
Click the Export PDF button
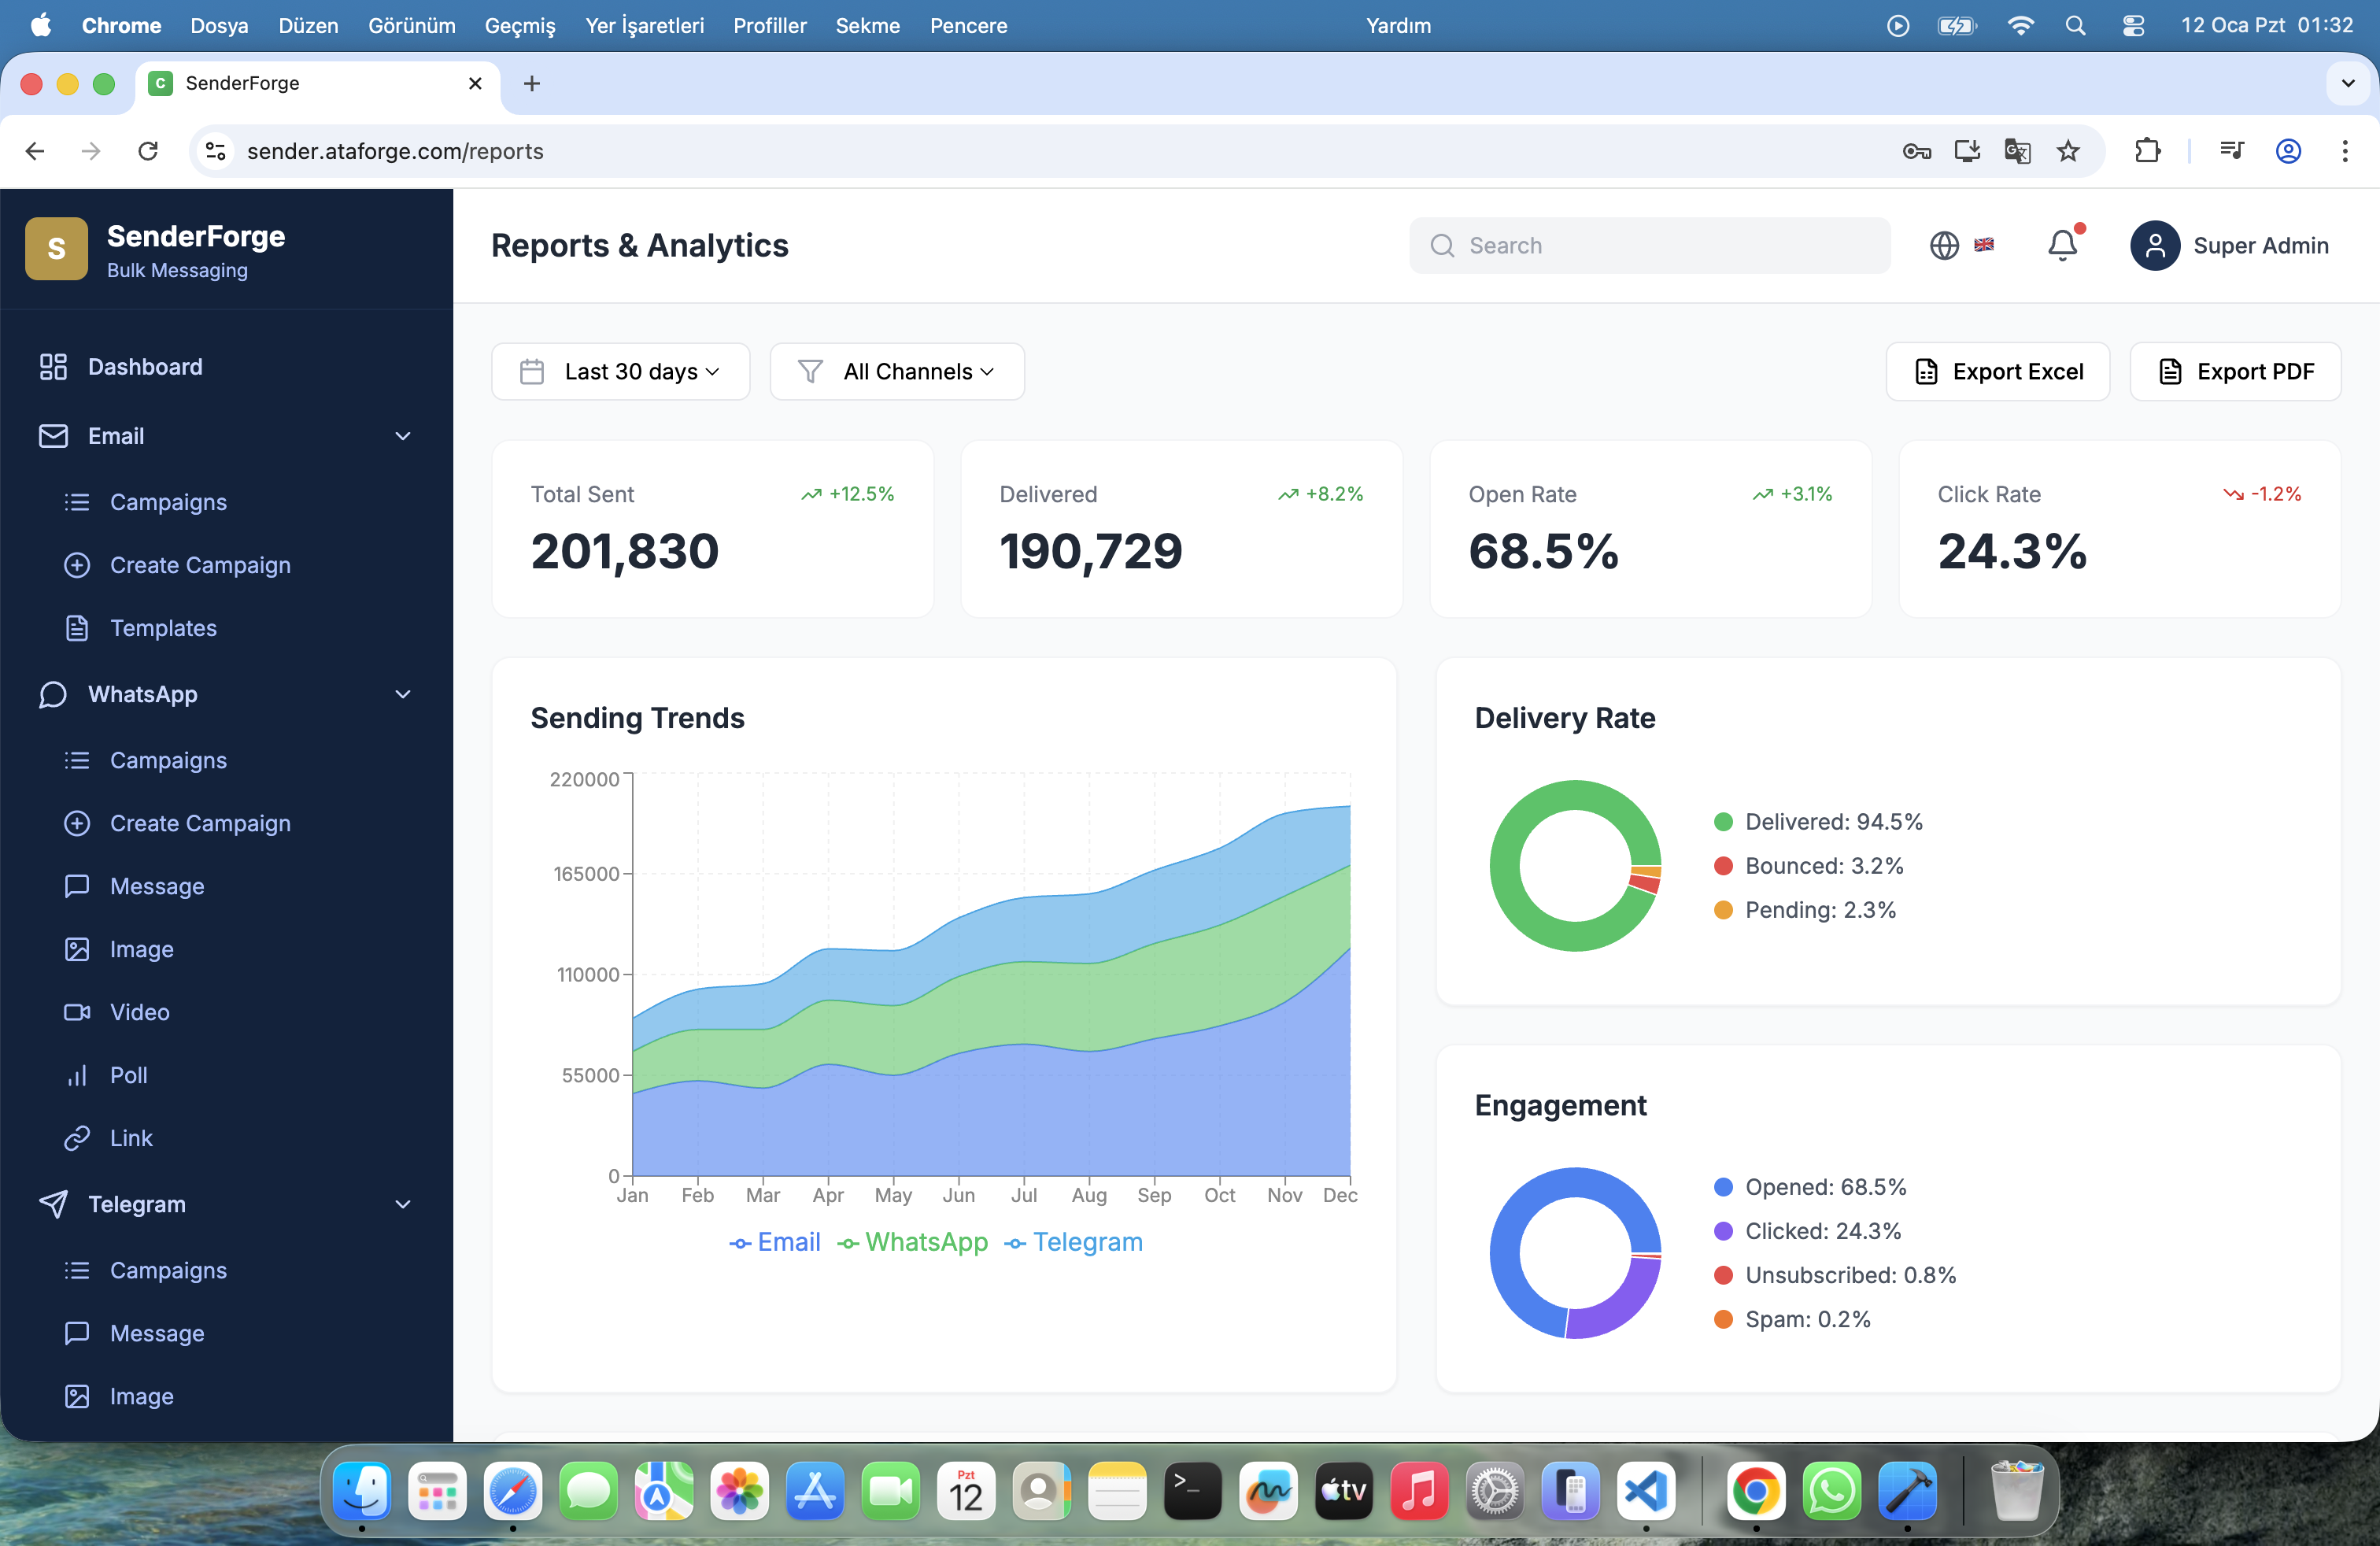2234,372
